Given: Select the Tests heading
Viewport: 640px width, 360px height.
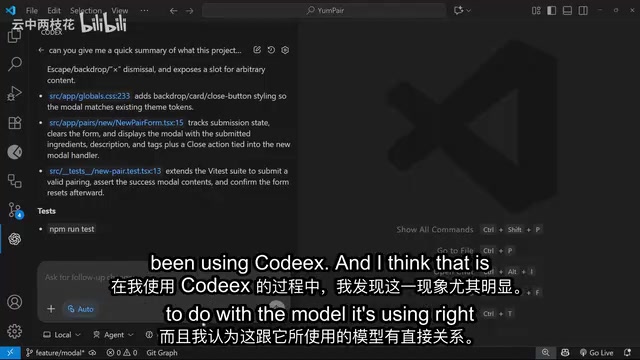Looking at the screenshot, I should pyautogui.click(x=47, y=211).
